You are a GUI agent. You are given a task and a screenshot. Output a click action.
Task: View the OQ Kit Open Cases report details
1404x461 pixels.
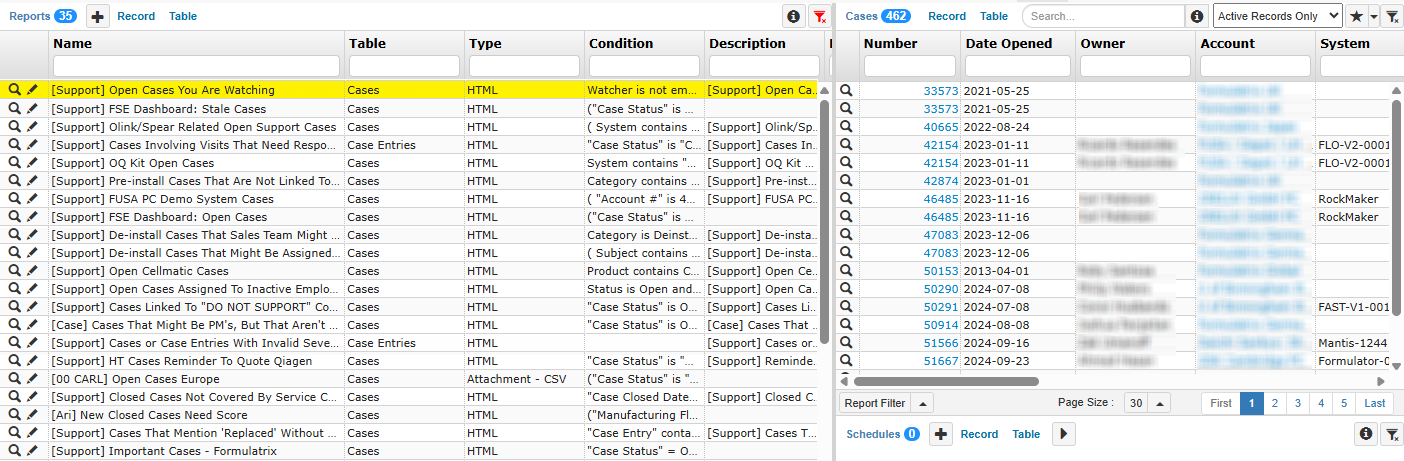coord(14,163)
